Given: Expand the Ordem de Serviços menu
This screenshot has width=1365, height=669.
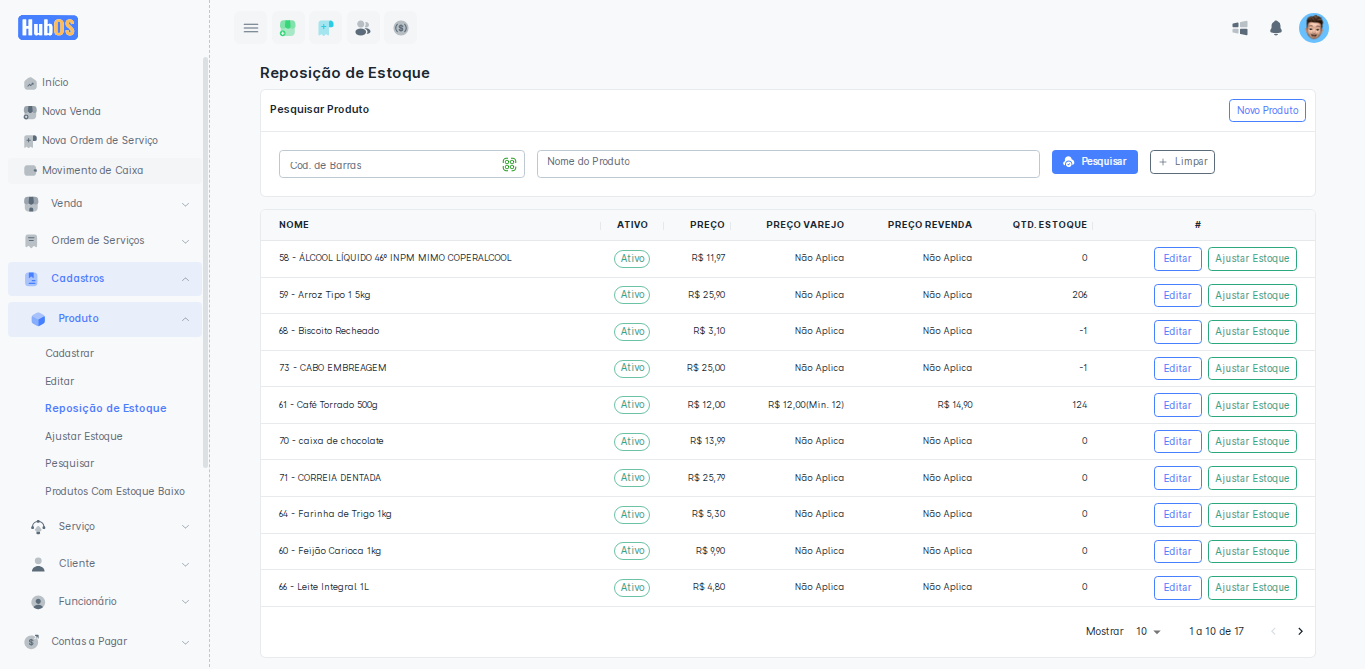Looking at the screenshot, I should click(105, 241).
